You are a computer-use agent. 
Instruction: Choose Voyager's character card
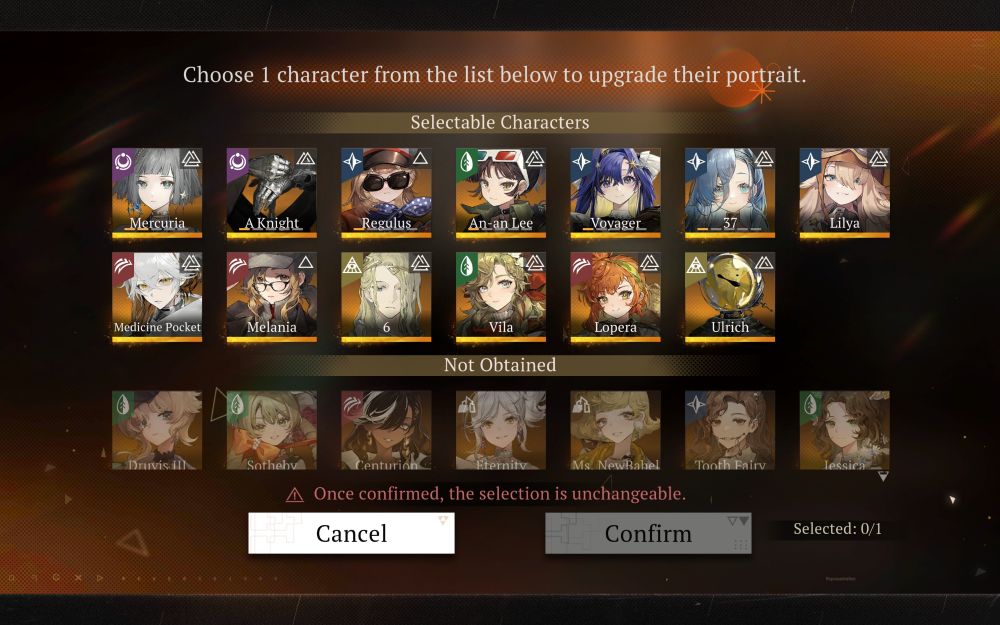point(615,193)
